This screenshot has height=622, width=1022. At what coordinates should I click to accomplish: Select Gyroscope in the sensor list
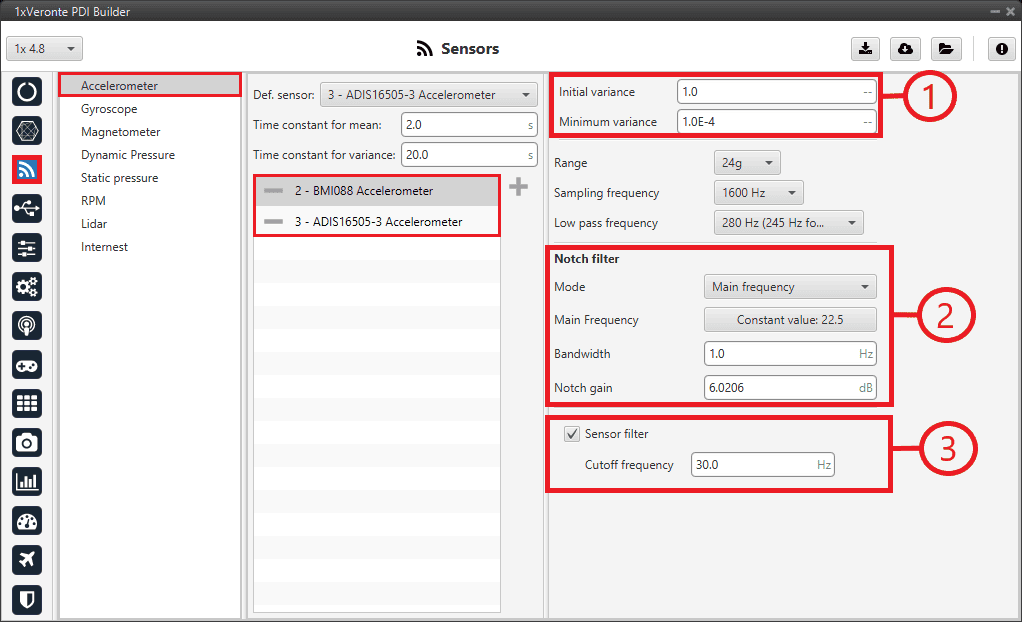[x=109, y=109]
